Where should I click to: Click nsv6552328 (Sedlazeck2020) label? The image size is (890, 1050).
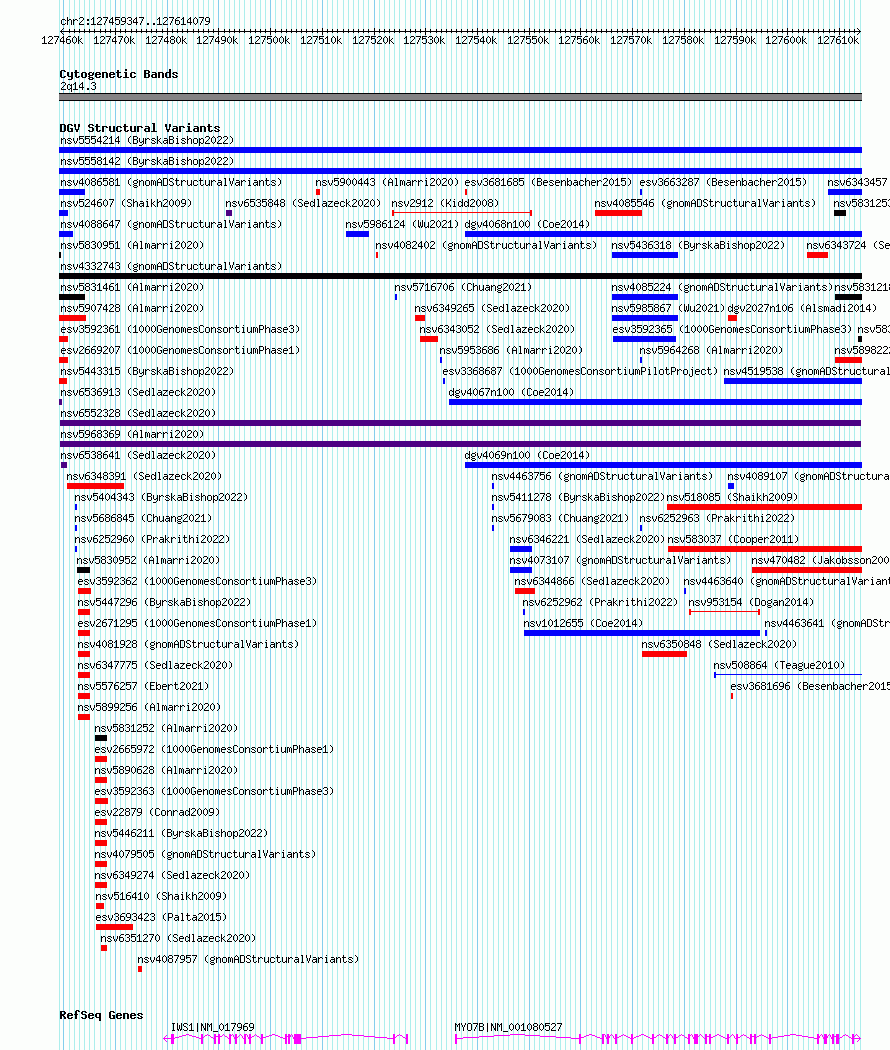coord(138,413)
